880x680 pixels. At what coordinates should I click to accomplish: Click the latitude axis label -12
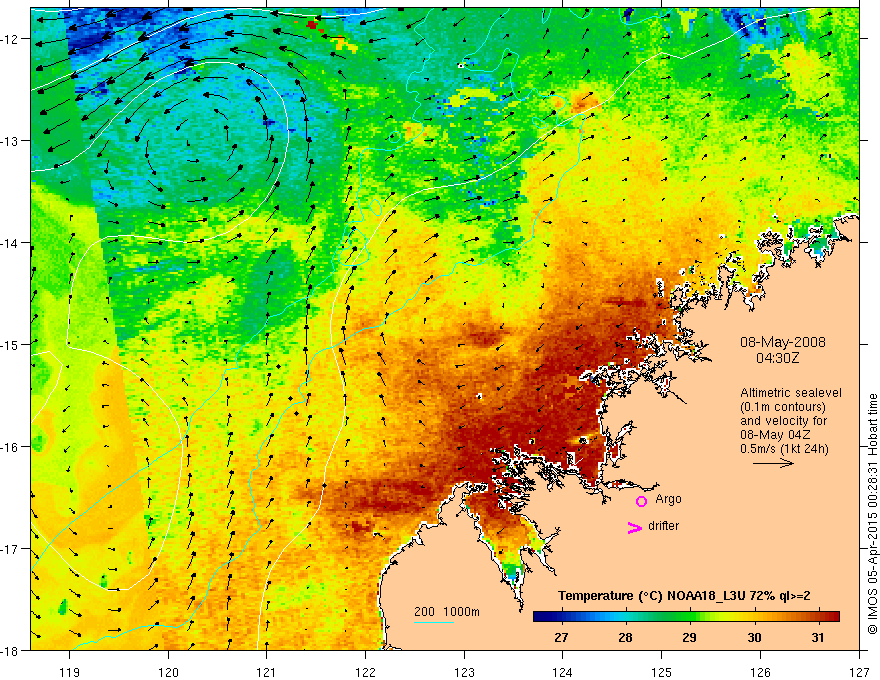pyautogui.click(x=11, y=39)
